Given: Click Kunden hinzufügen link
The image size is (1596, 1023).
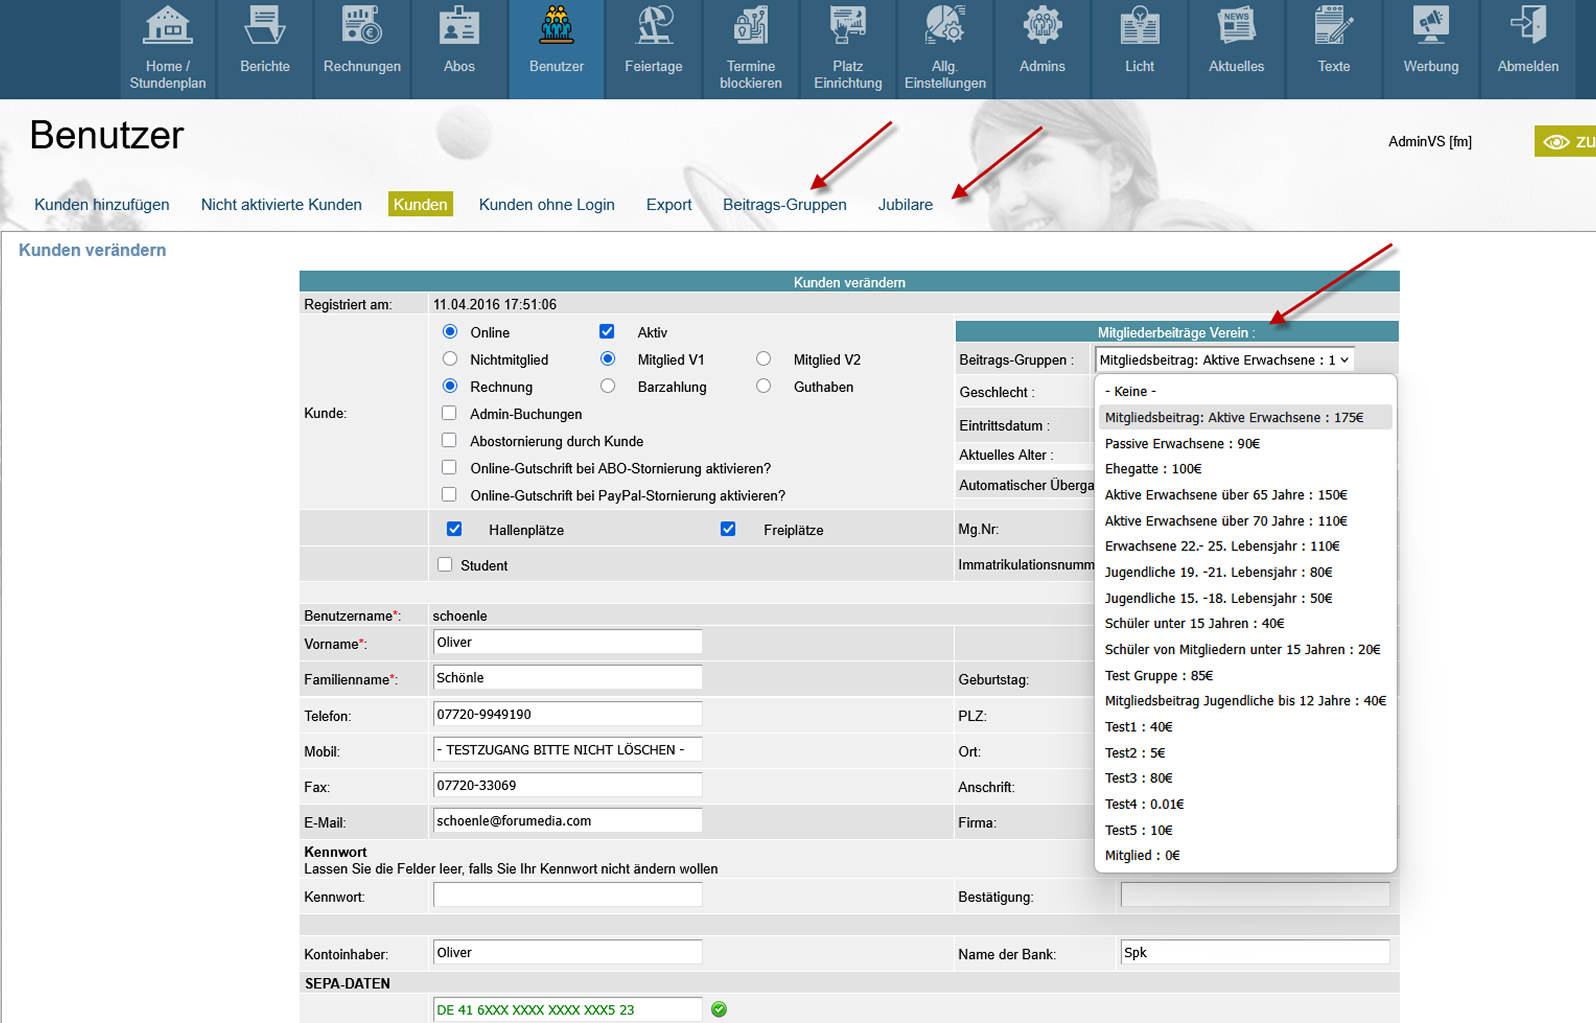Looking at the screenshot, I should click(x=102, y=204).
